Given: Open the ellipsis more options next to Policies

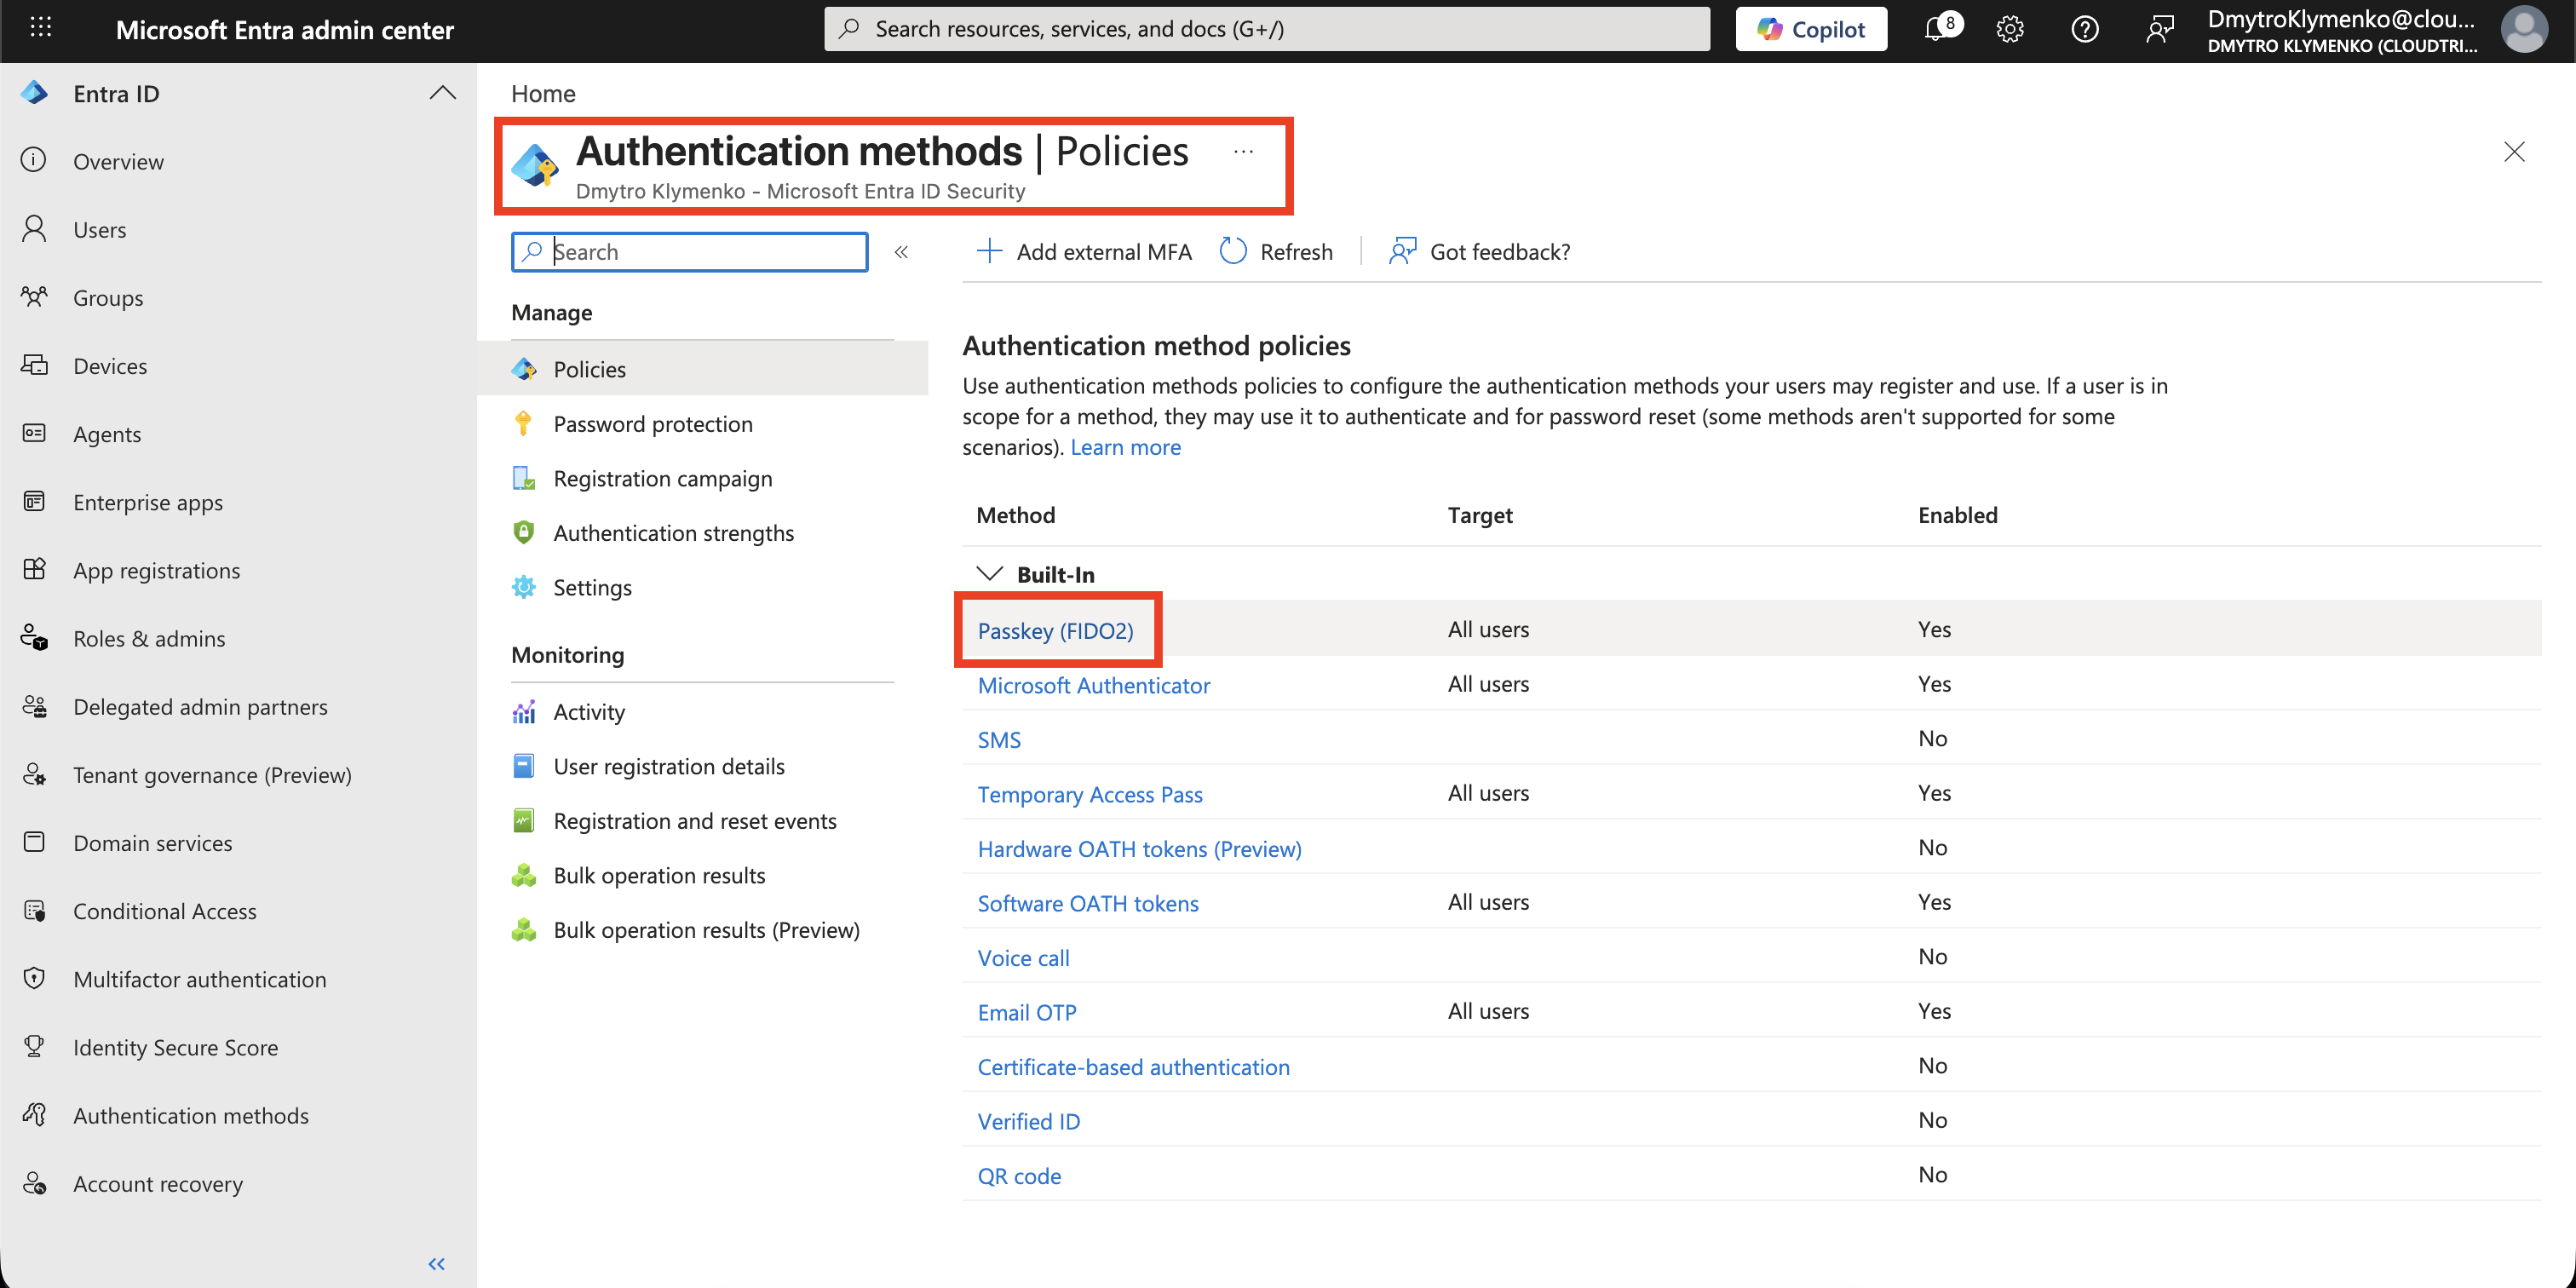Looking at the screenshot, I should (x=1243, y=152).
